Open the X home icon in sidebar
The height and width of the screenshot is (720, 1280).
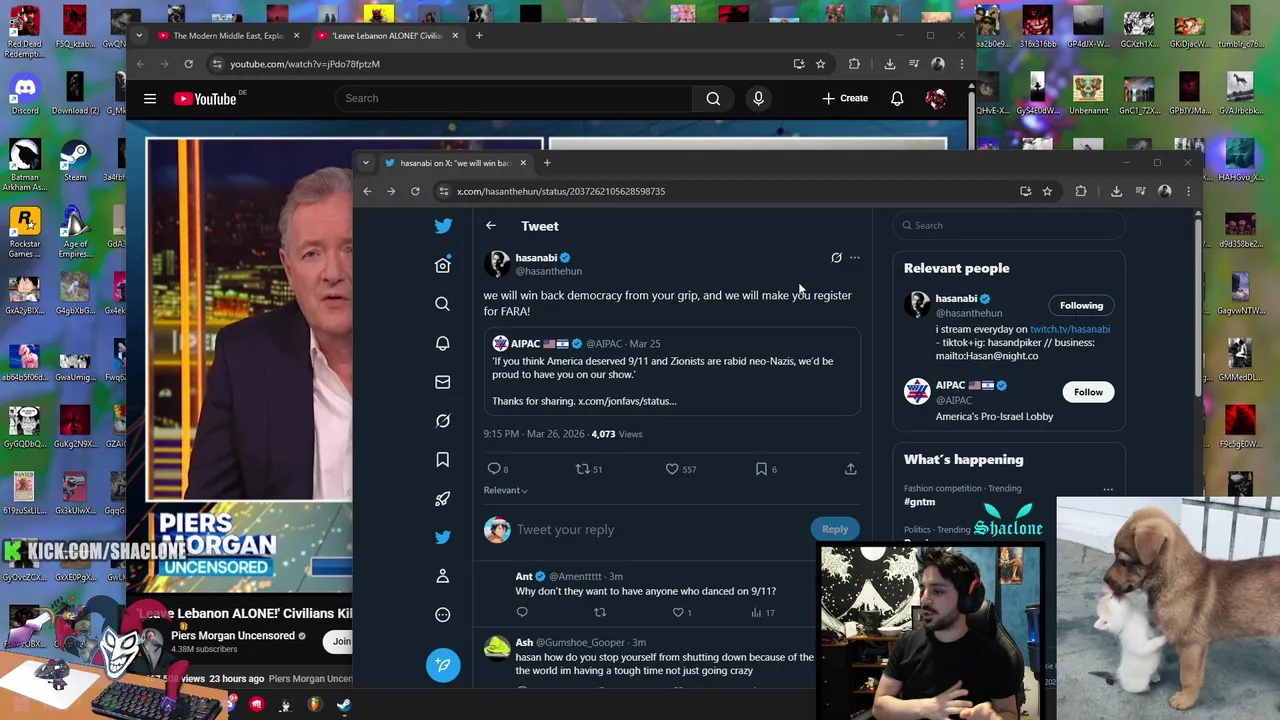click(x=443, y=265)
